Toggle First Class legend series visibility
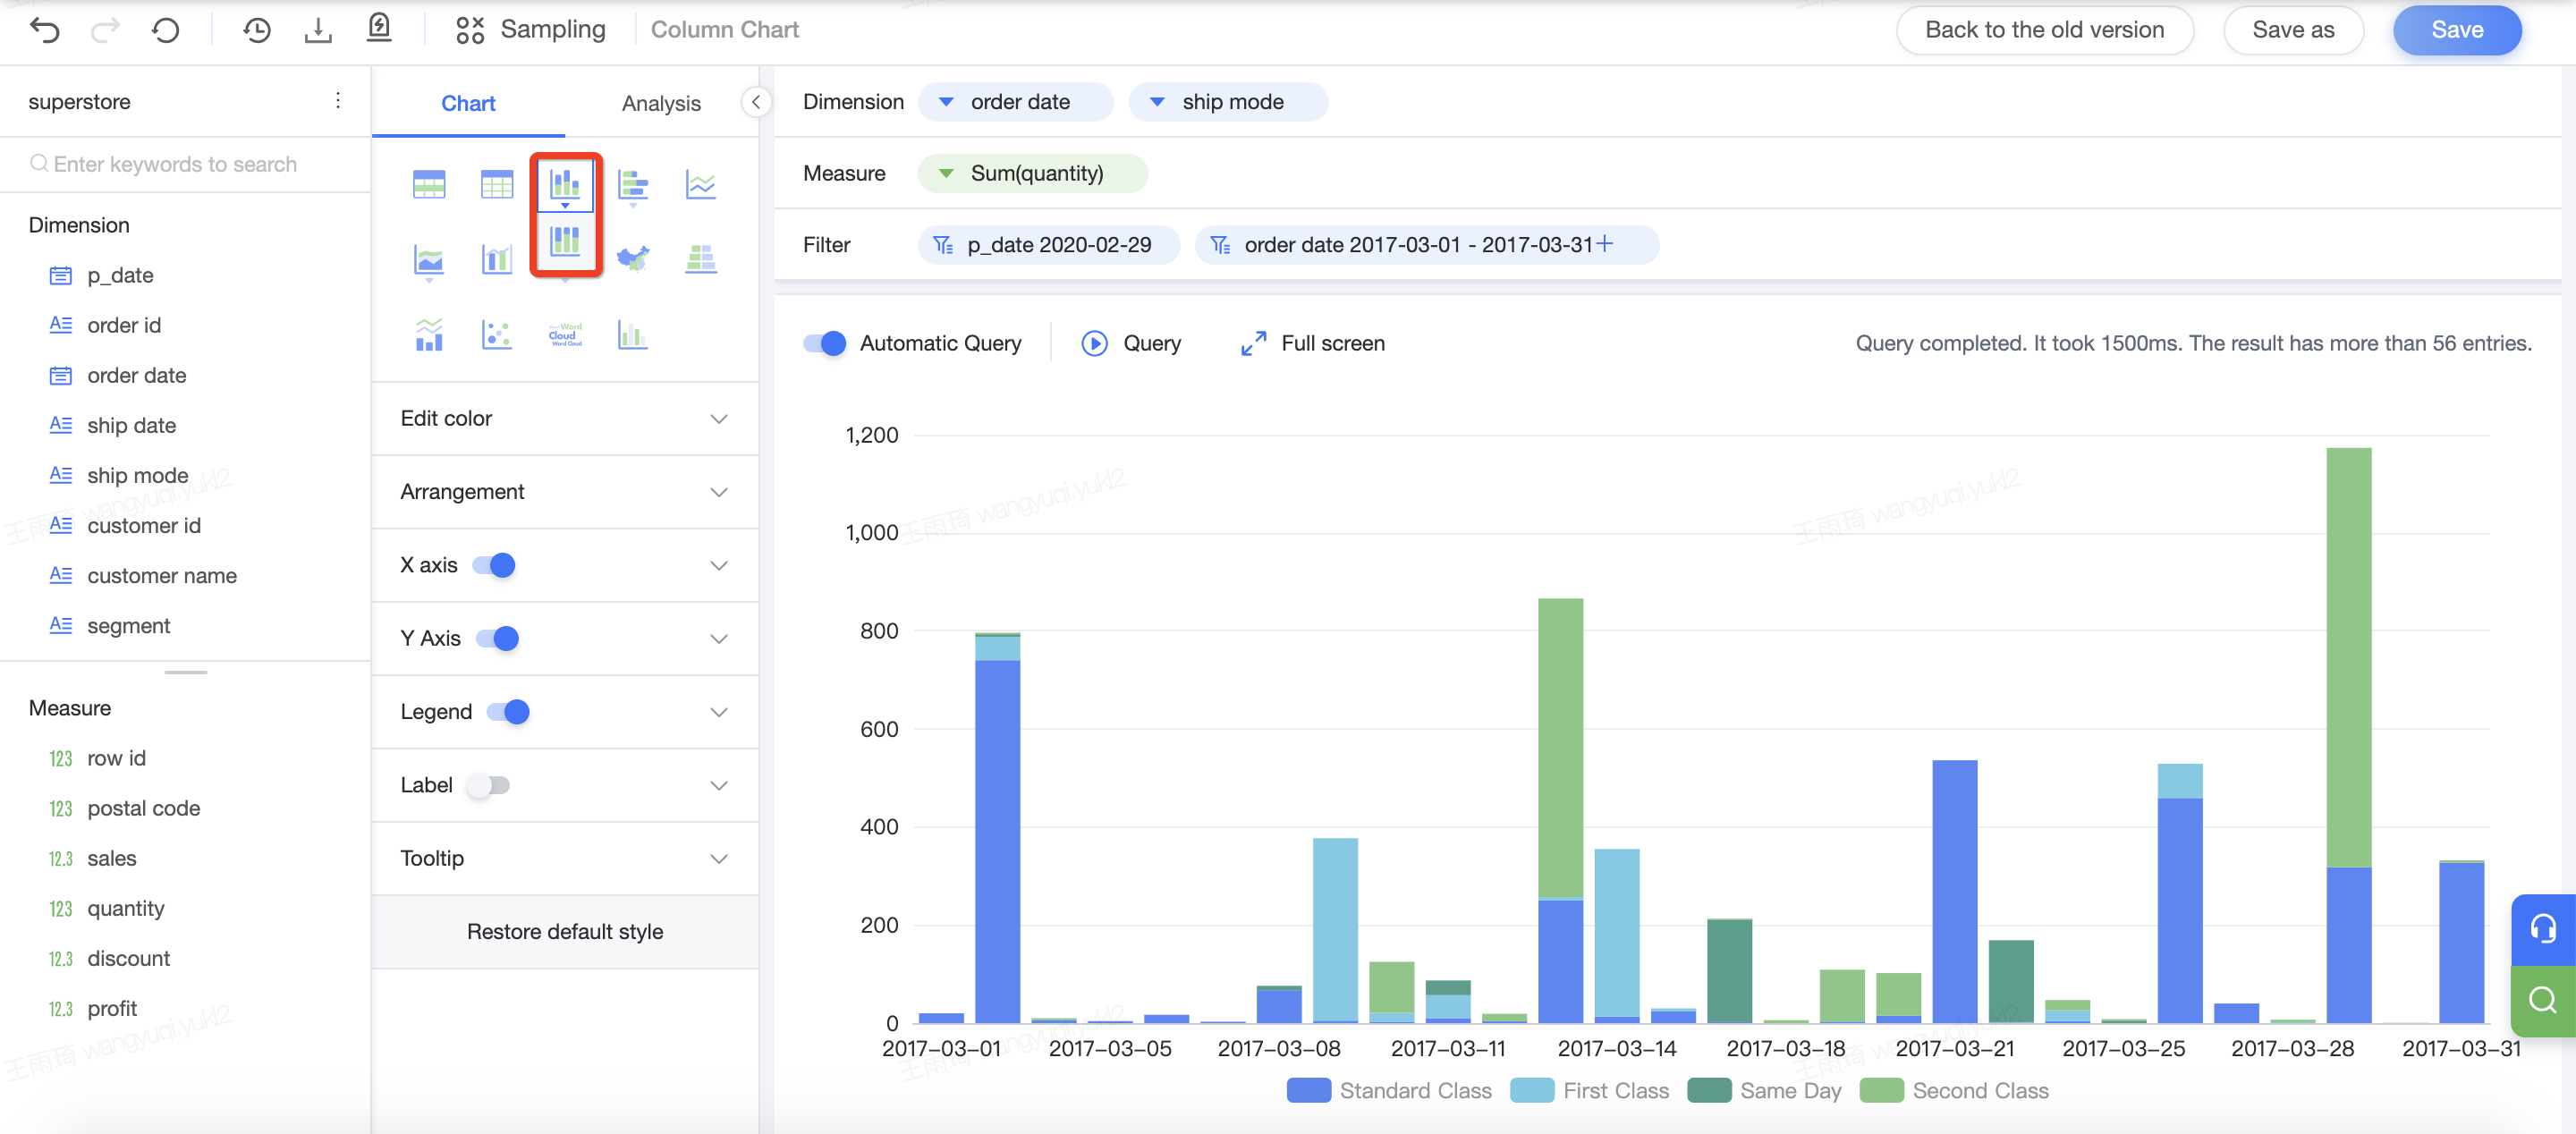Image resolution: width=2576 pixels, height=1134 pixels. click(x=1589, y=1090)
